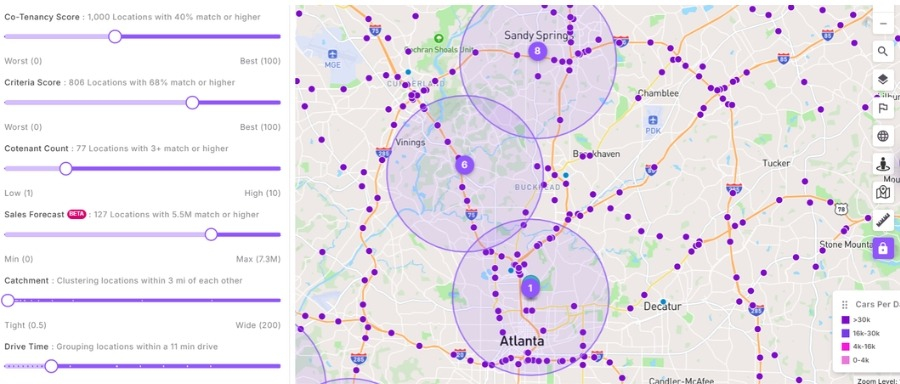Viewport: 900px width, 384px height.
Task: Click the Chamblee label on map
Action: coord(658,93)
